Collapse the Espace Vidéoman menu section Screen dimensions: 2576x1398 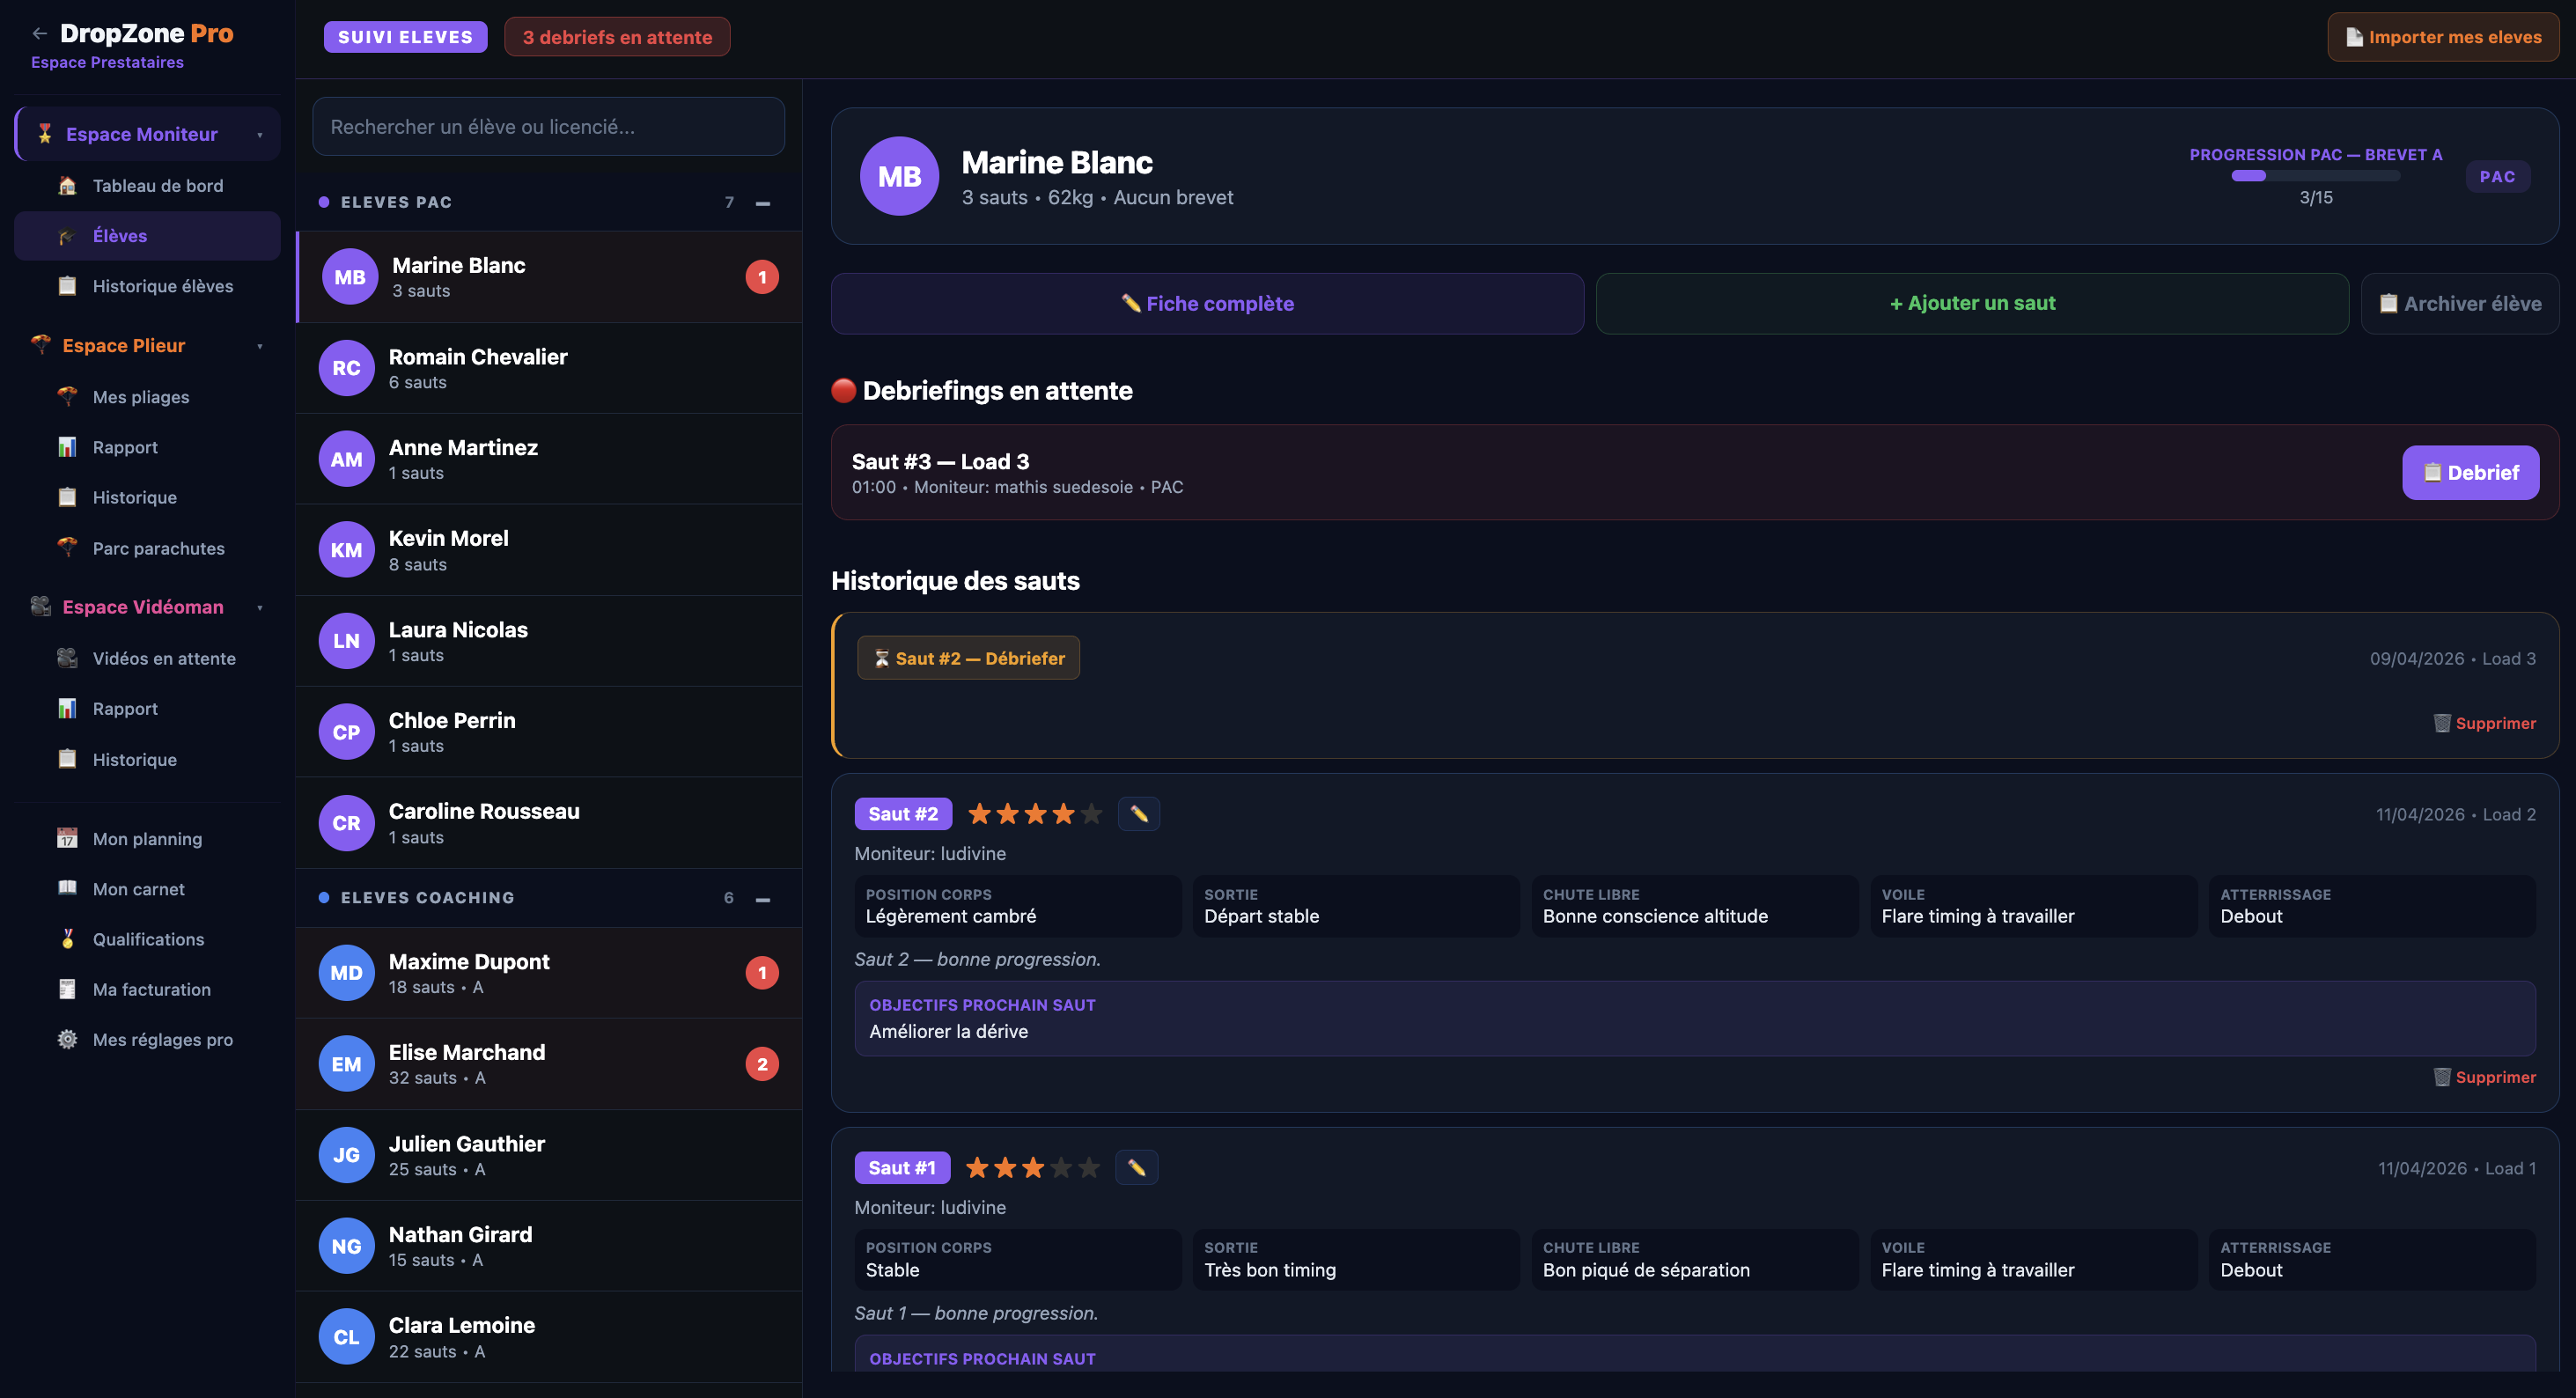pyautogui.click(x=260, y=608)
